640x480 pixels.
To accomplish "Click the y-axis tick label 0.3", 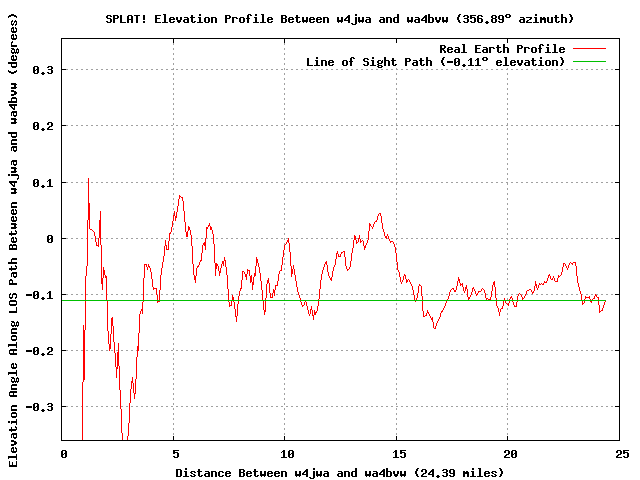I will click(x=43, y=70).
